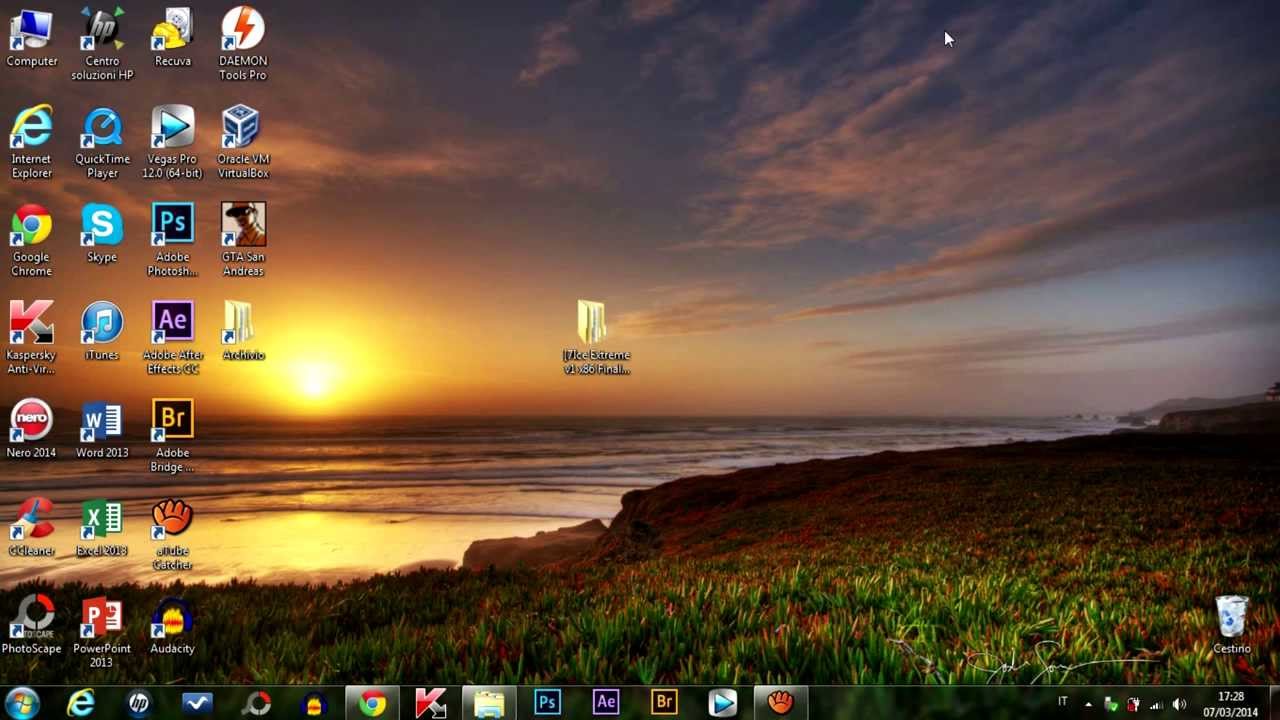Open PhotoScape from the taskbar
Image resolution: width=1280 pixels, height=720 pixels.
tap(256, 704)
